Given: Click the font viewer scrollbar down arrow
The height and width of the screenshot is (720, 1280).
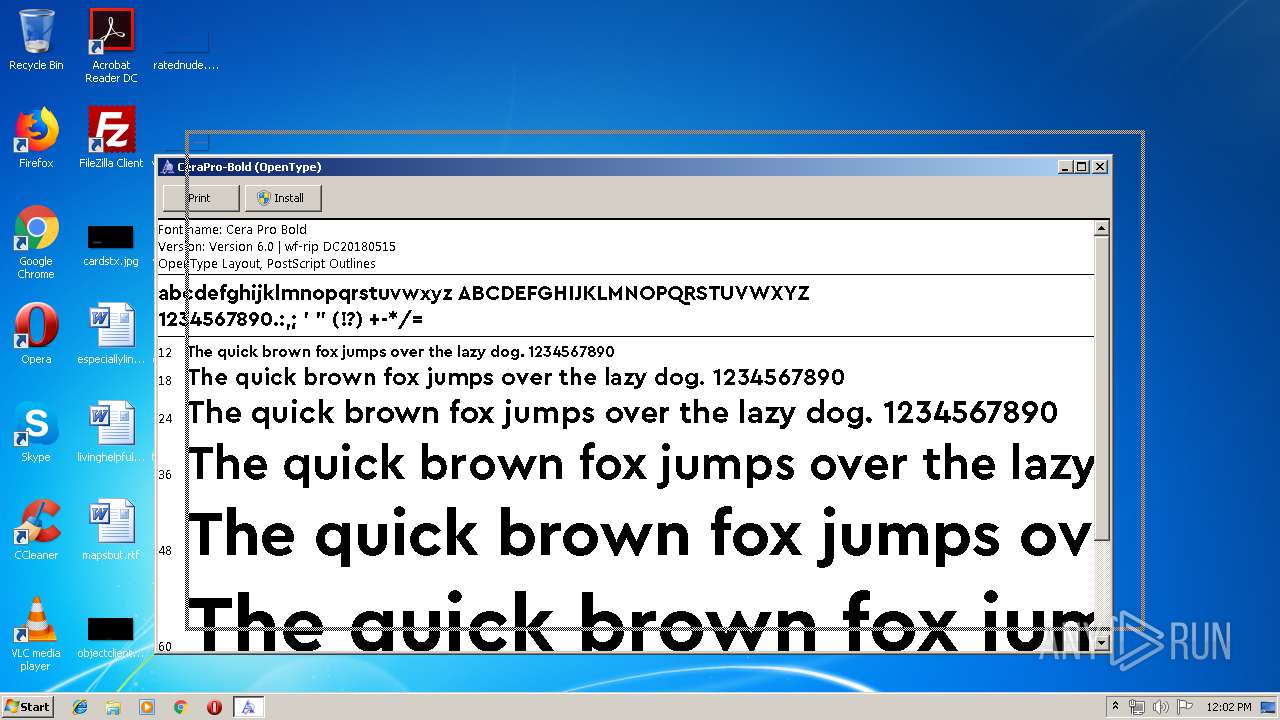Looking at the screenshot, I should point(1101,644).
